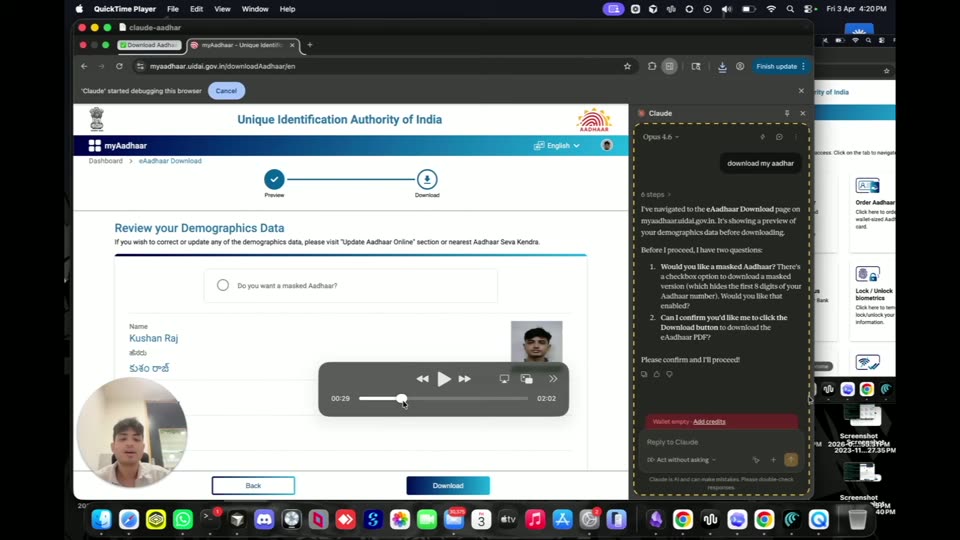Screen dimensions: 960x540
Task: Click the remaining time 02:02 label
Action: pos(546,399)
